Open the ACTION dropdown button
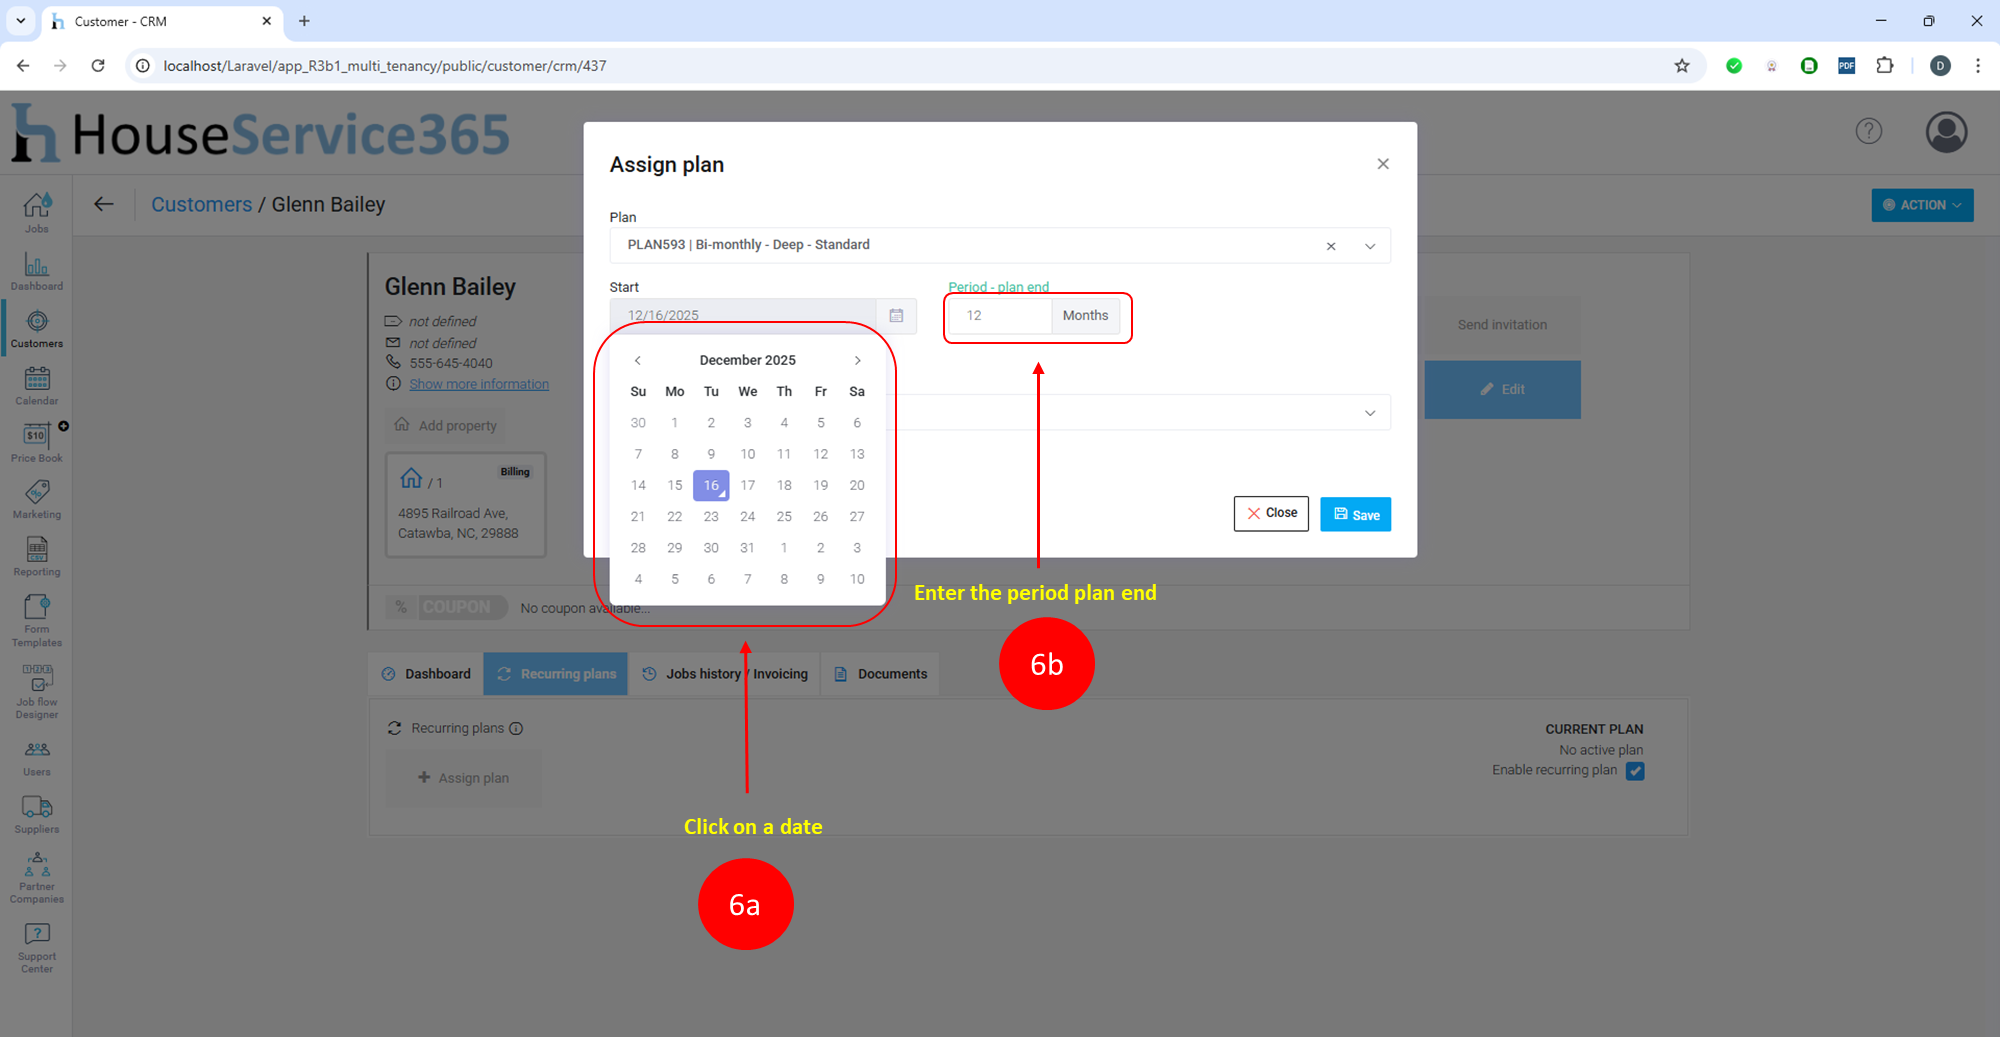This screenshot has width=2000, height=1037. pos(1922,205)
